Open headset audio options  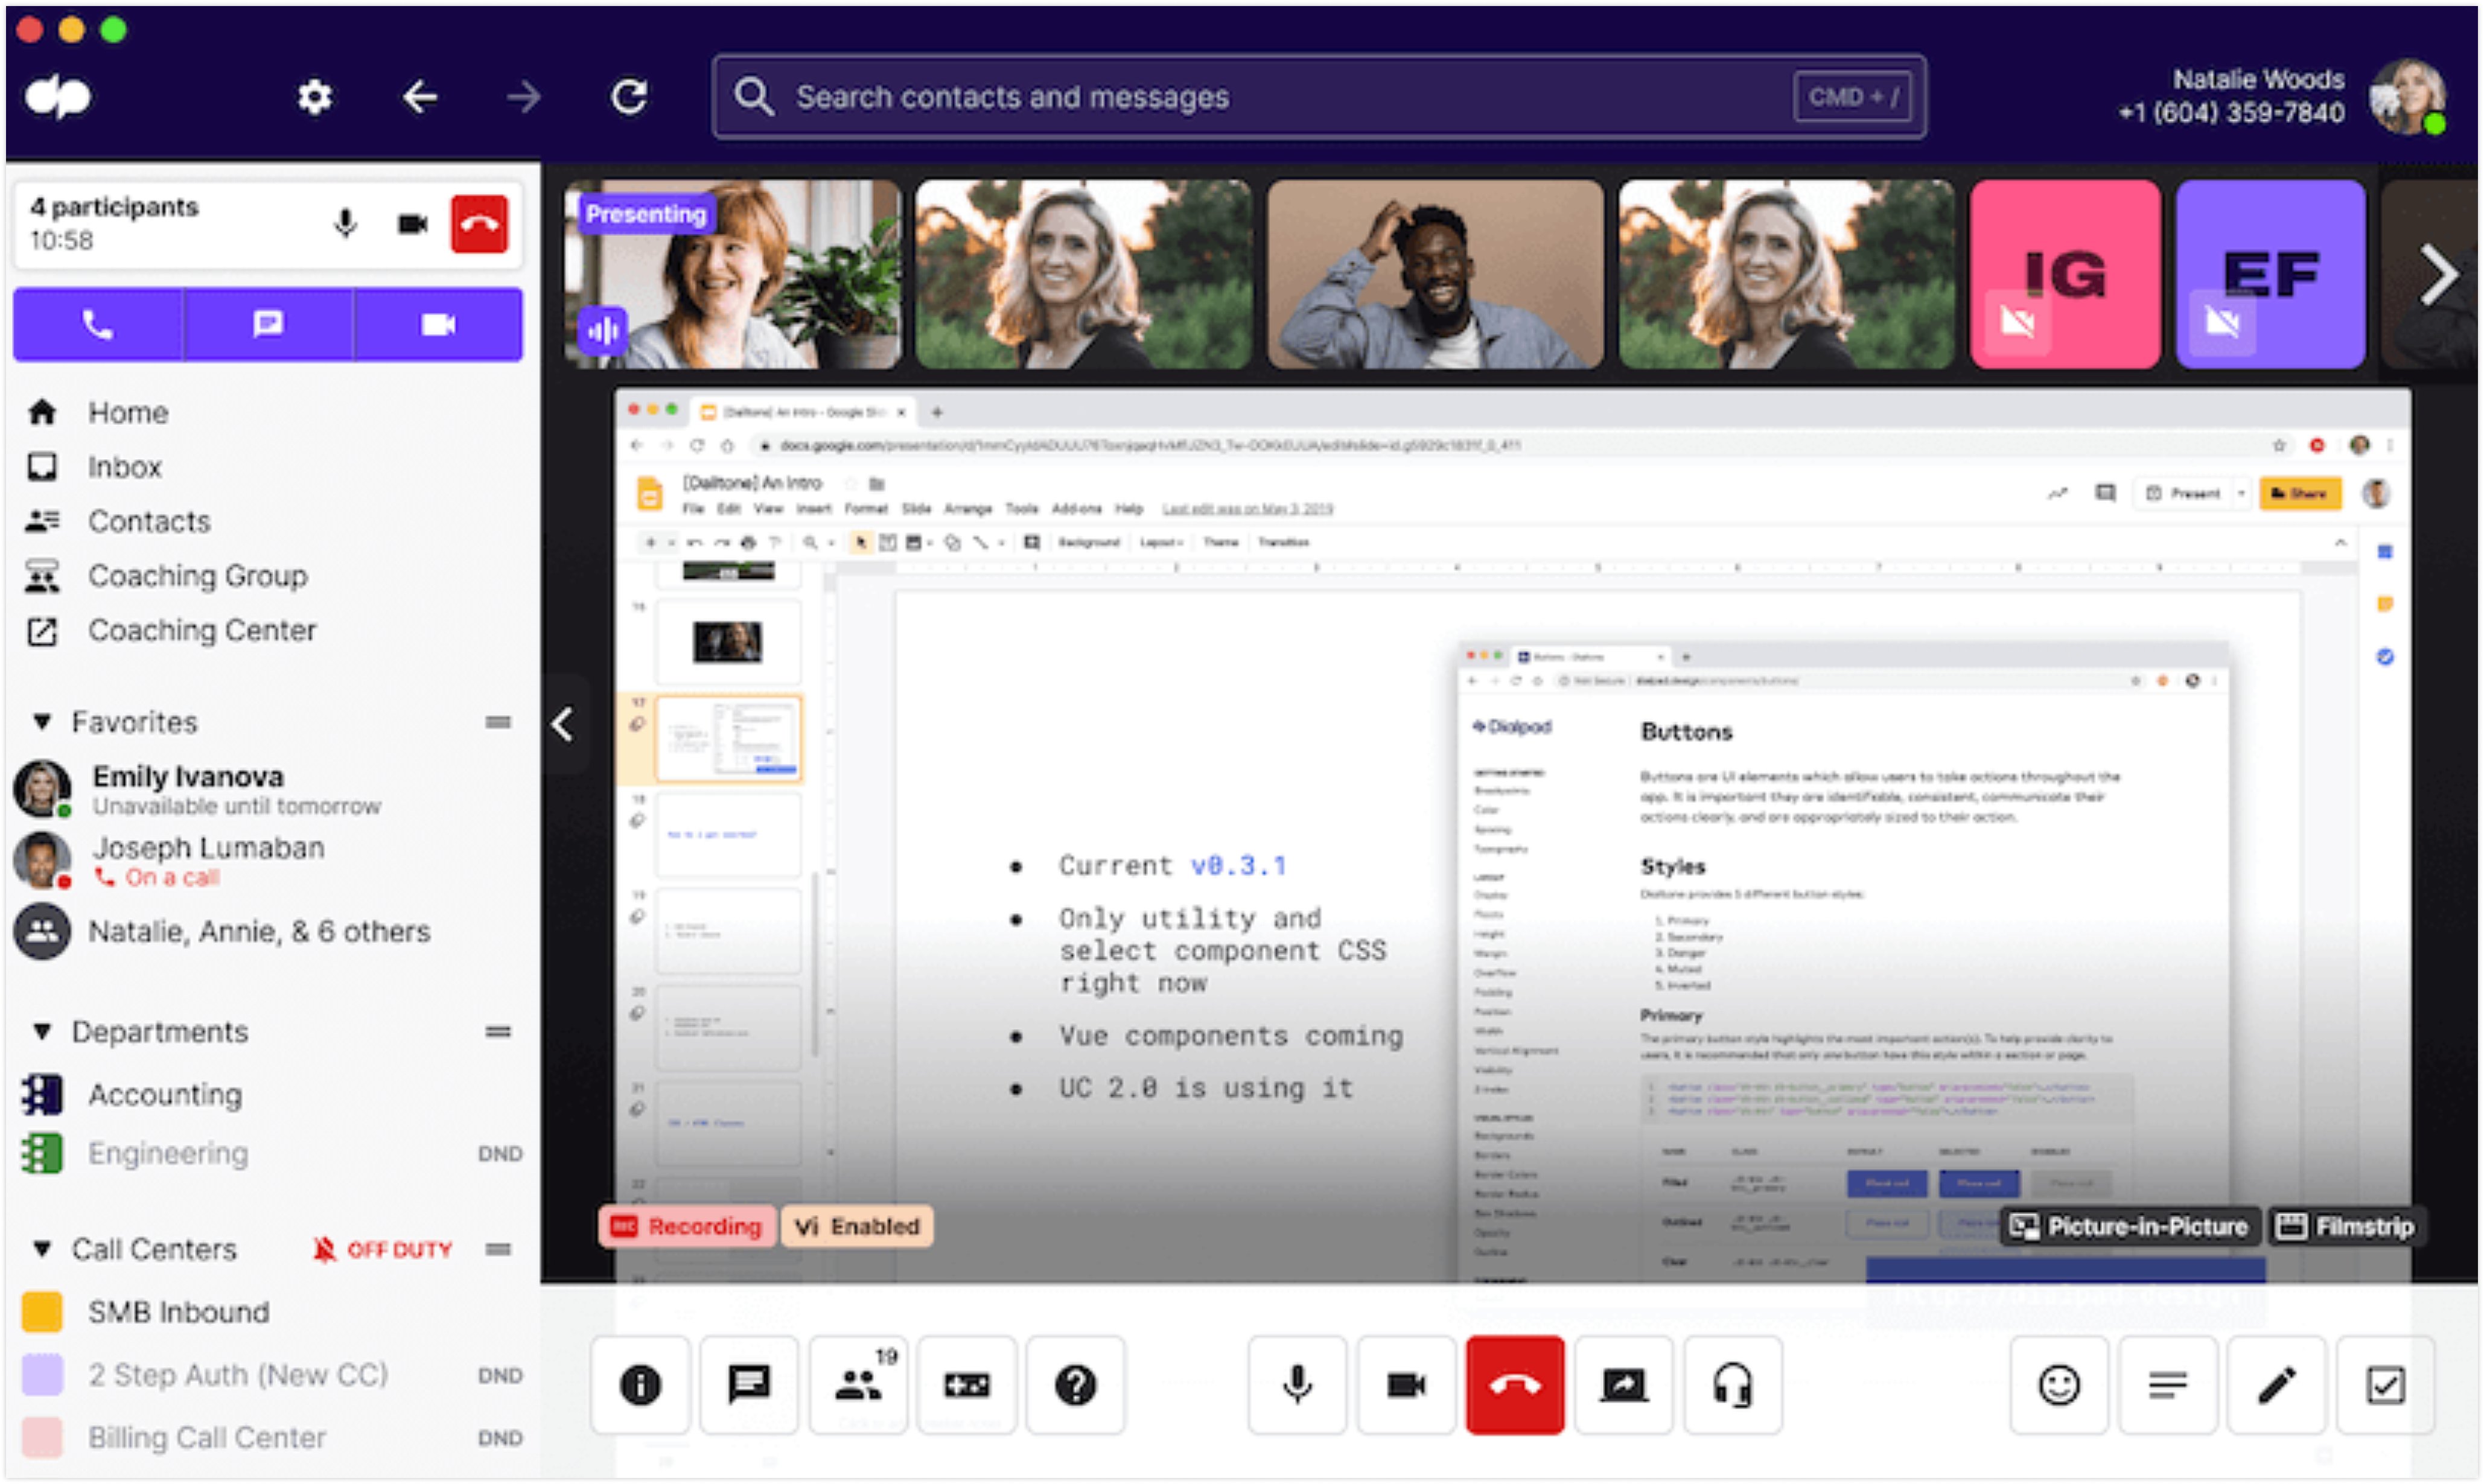coord(1733,1385)
